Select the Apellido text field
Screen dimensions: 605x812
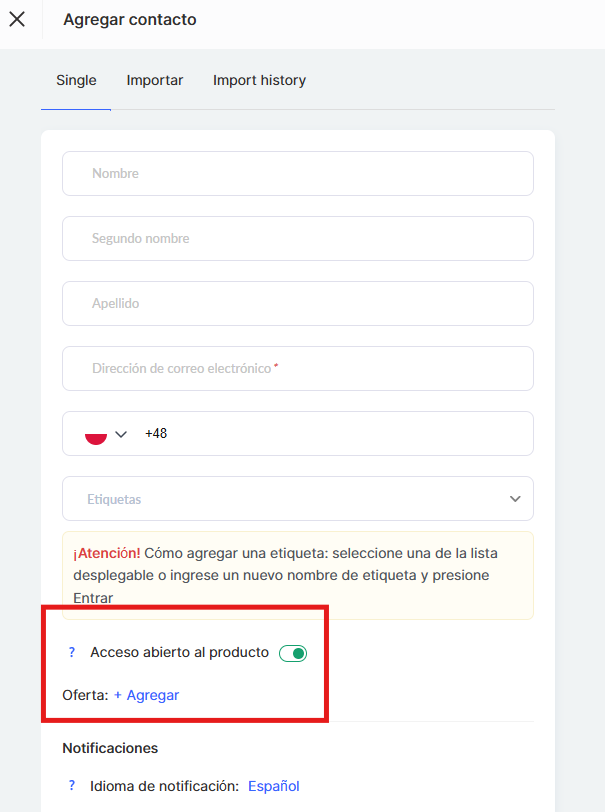tap(298, 303)
